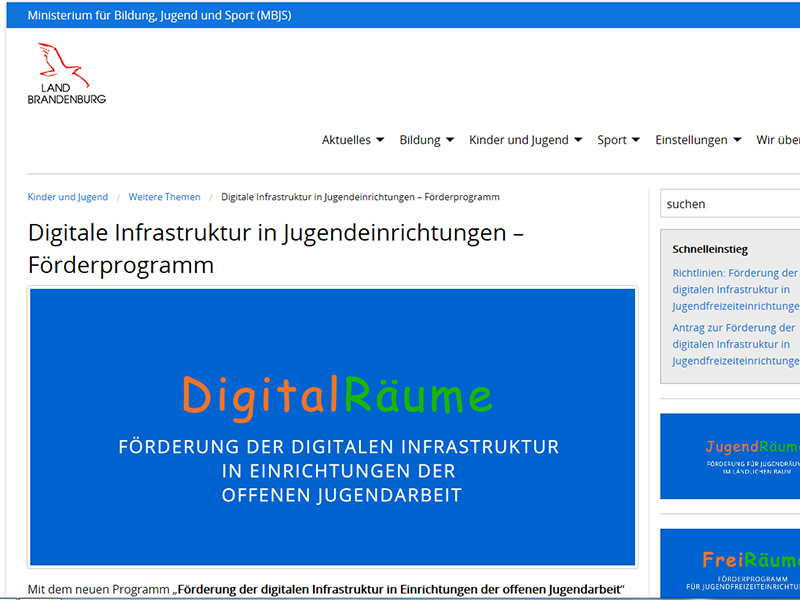
Task: Click the Ministerium für Bildung header title
Action: point(159,16)
